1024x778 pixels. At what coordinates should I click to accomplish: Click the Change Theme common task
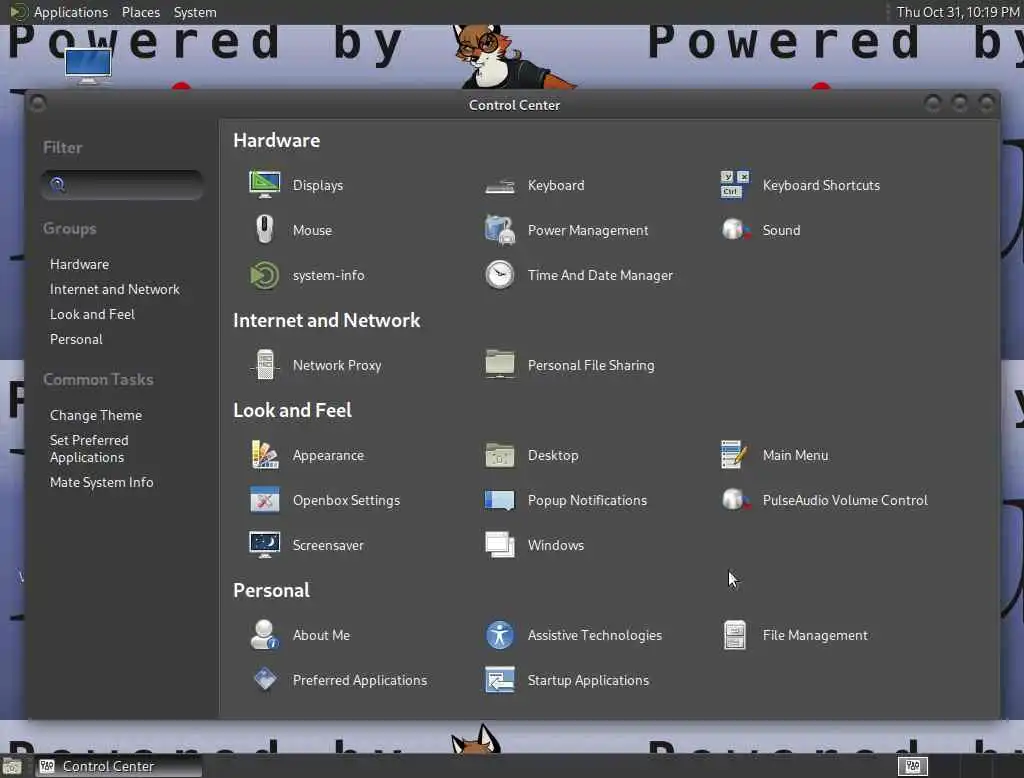[96, 415]
